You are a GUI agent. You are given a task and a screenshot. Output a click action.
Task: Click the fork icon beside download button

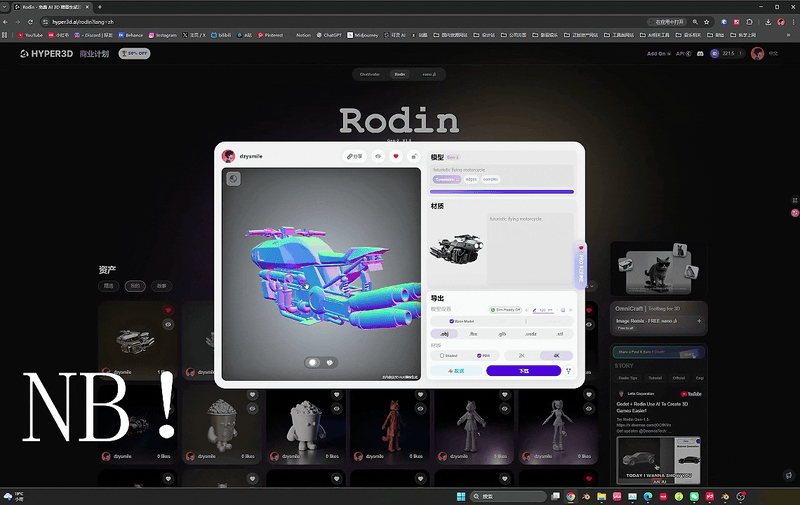[x=569, y=371]
